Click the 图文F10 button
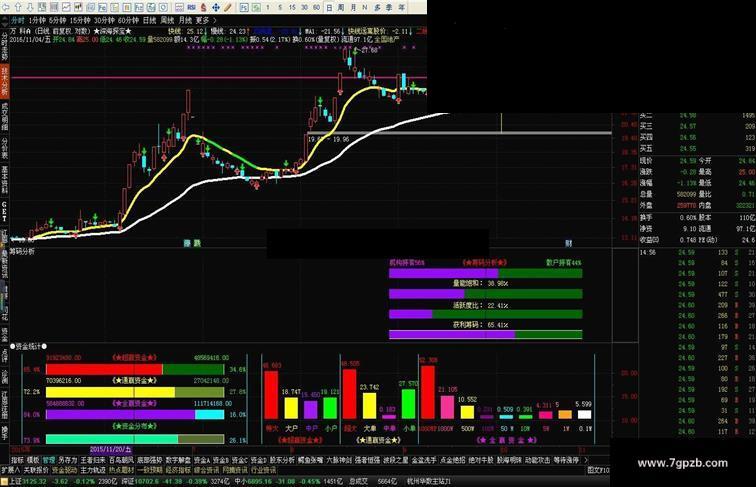The width and height of the screenshot is (756, 487). pyautogui.click(x=598, y=470)
